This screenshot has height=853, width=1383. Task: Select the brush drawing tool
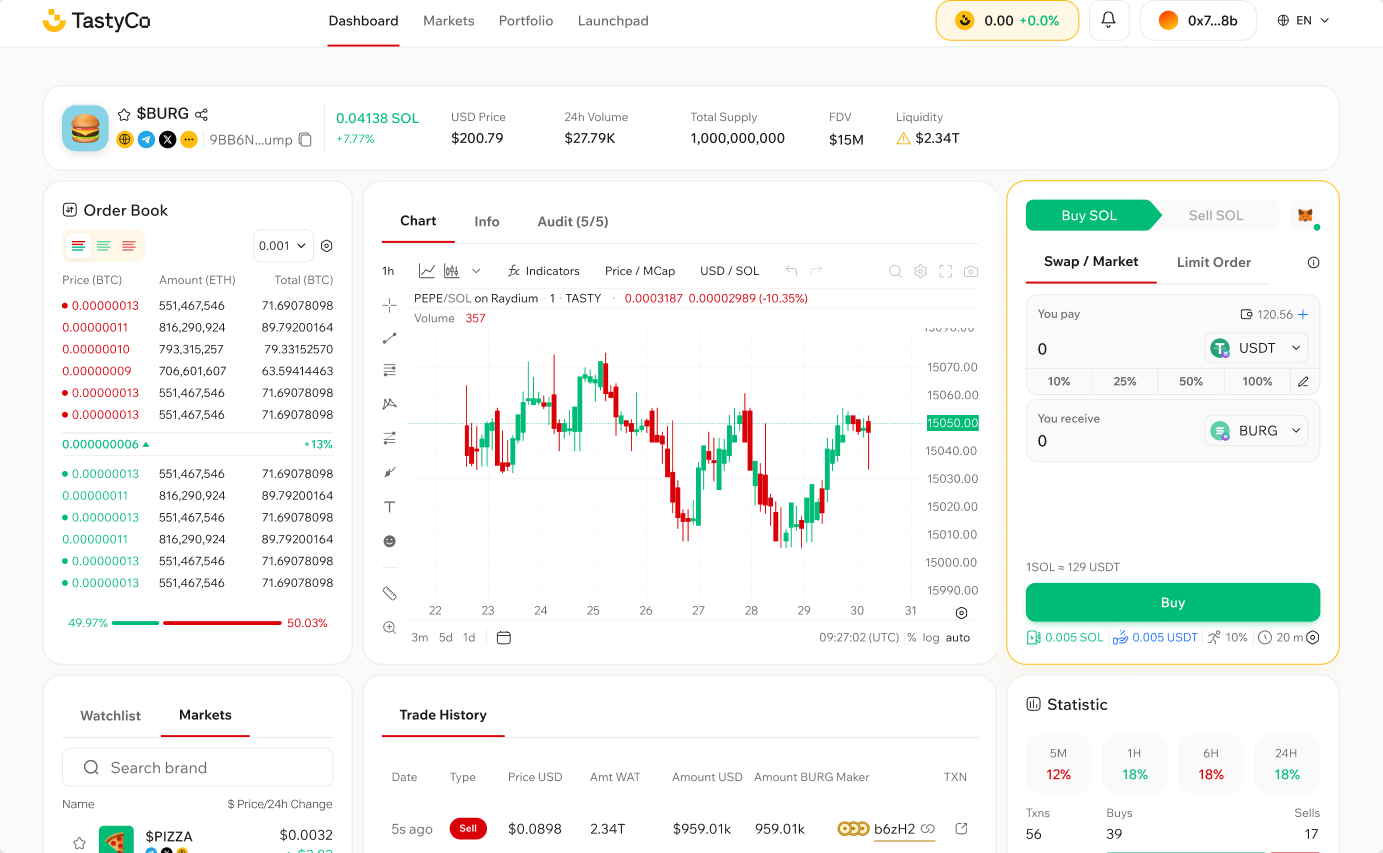pos(390,472)
